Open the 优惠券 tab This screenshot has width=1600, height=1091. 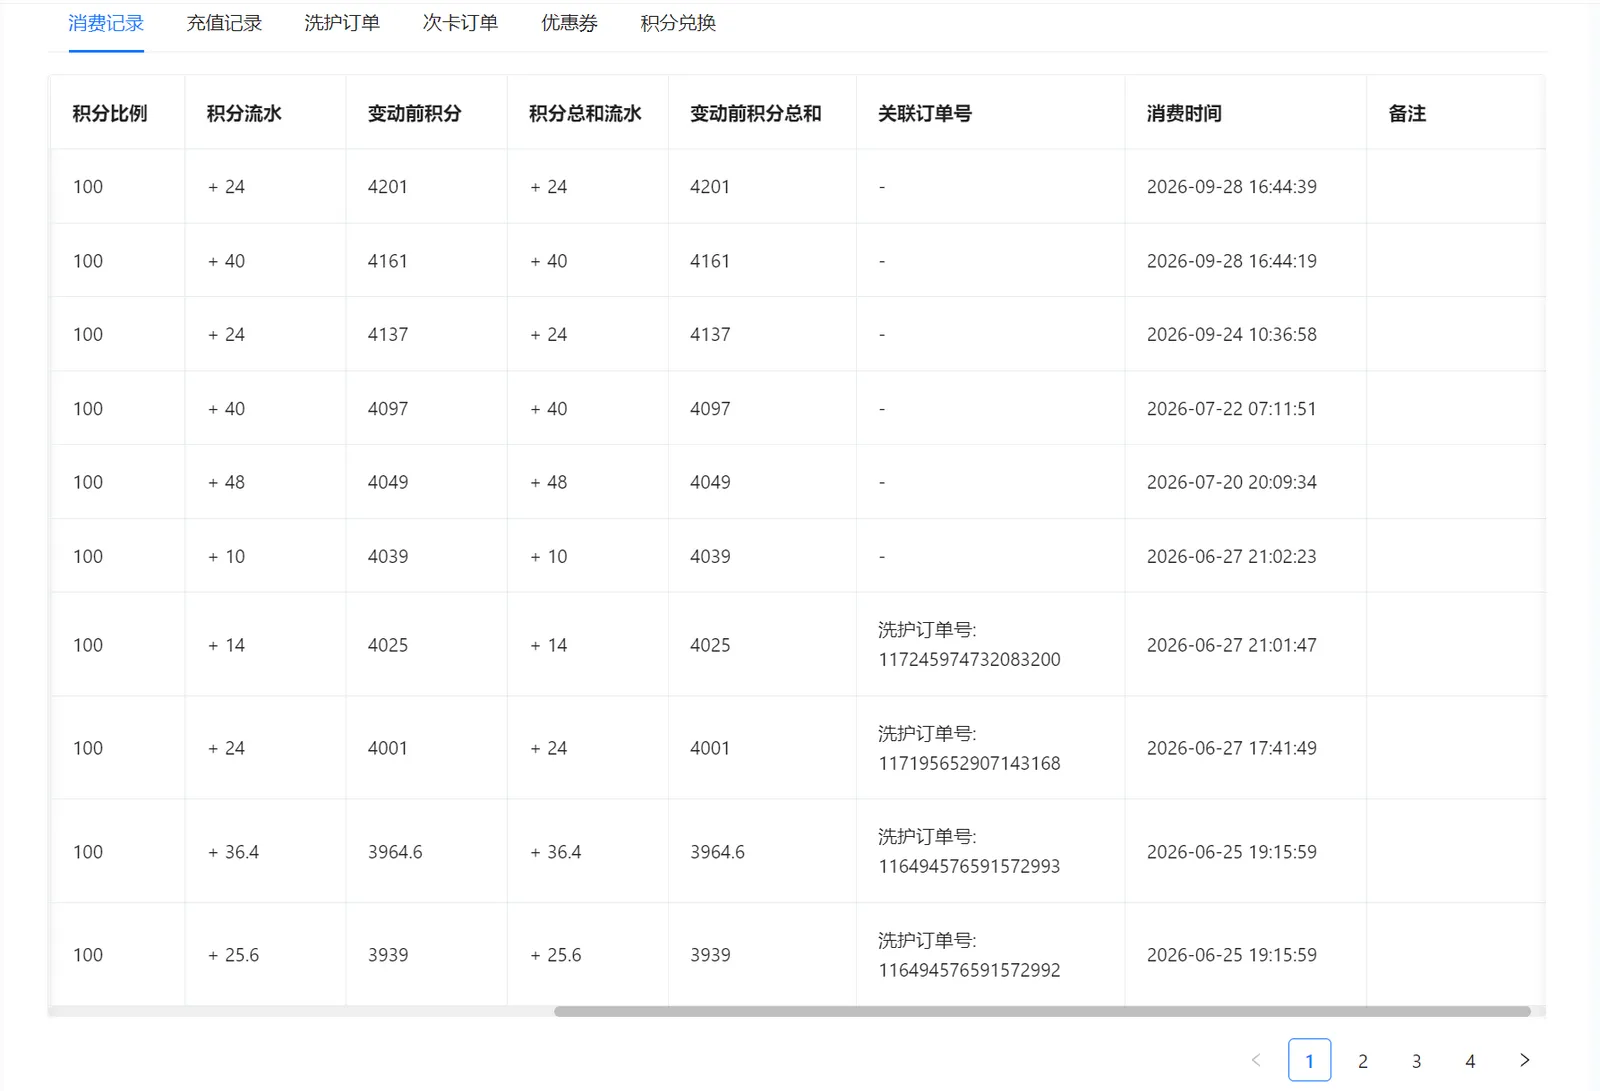[569, 23]
